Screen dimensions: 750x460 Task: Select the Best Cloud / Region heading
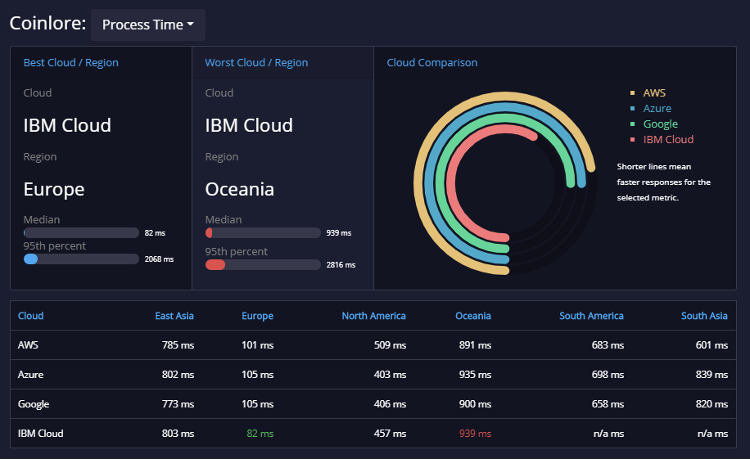tap(71, 63)
